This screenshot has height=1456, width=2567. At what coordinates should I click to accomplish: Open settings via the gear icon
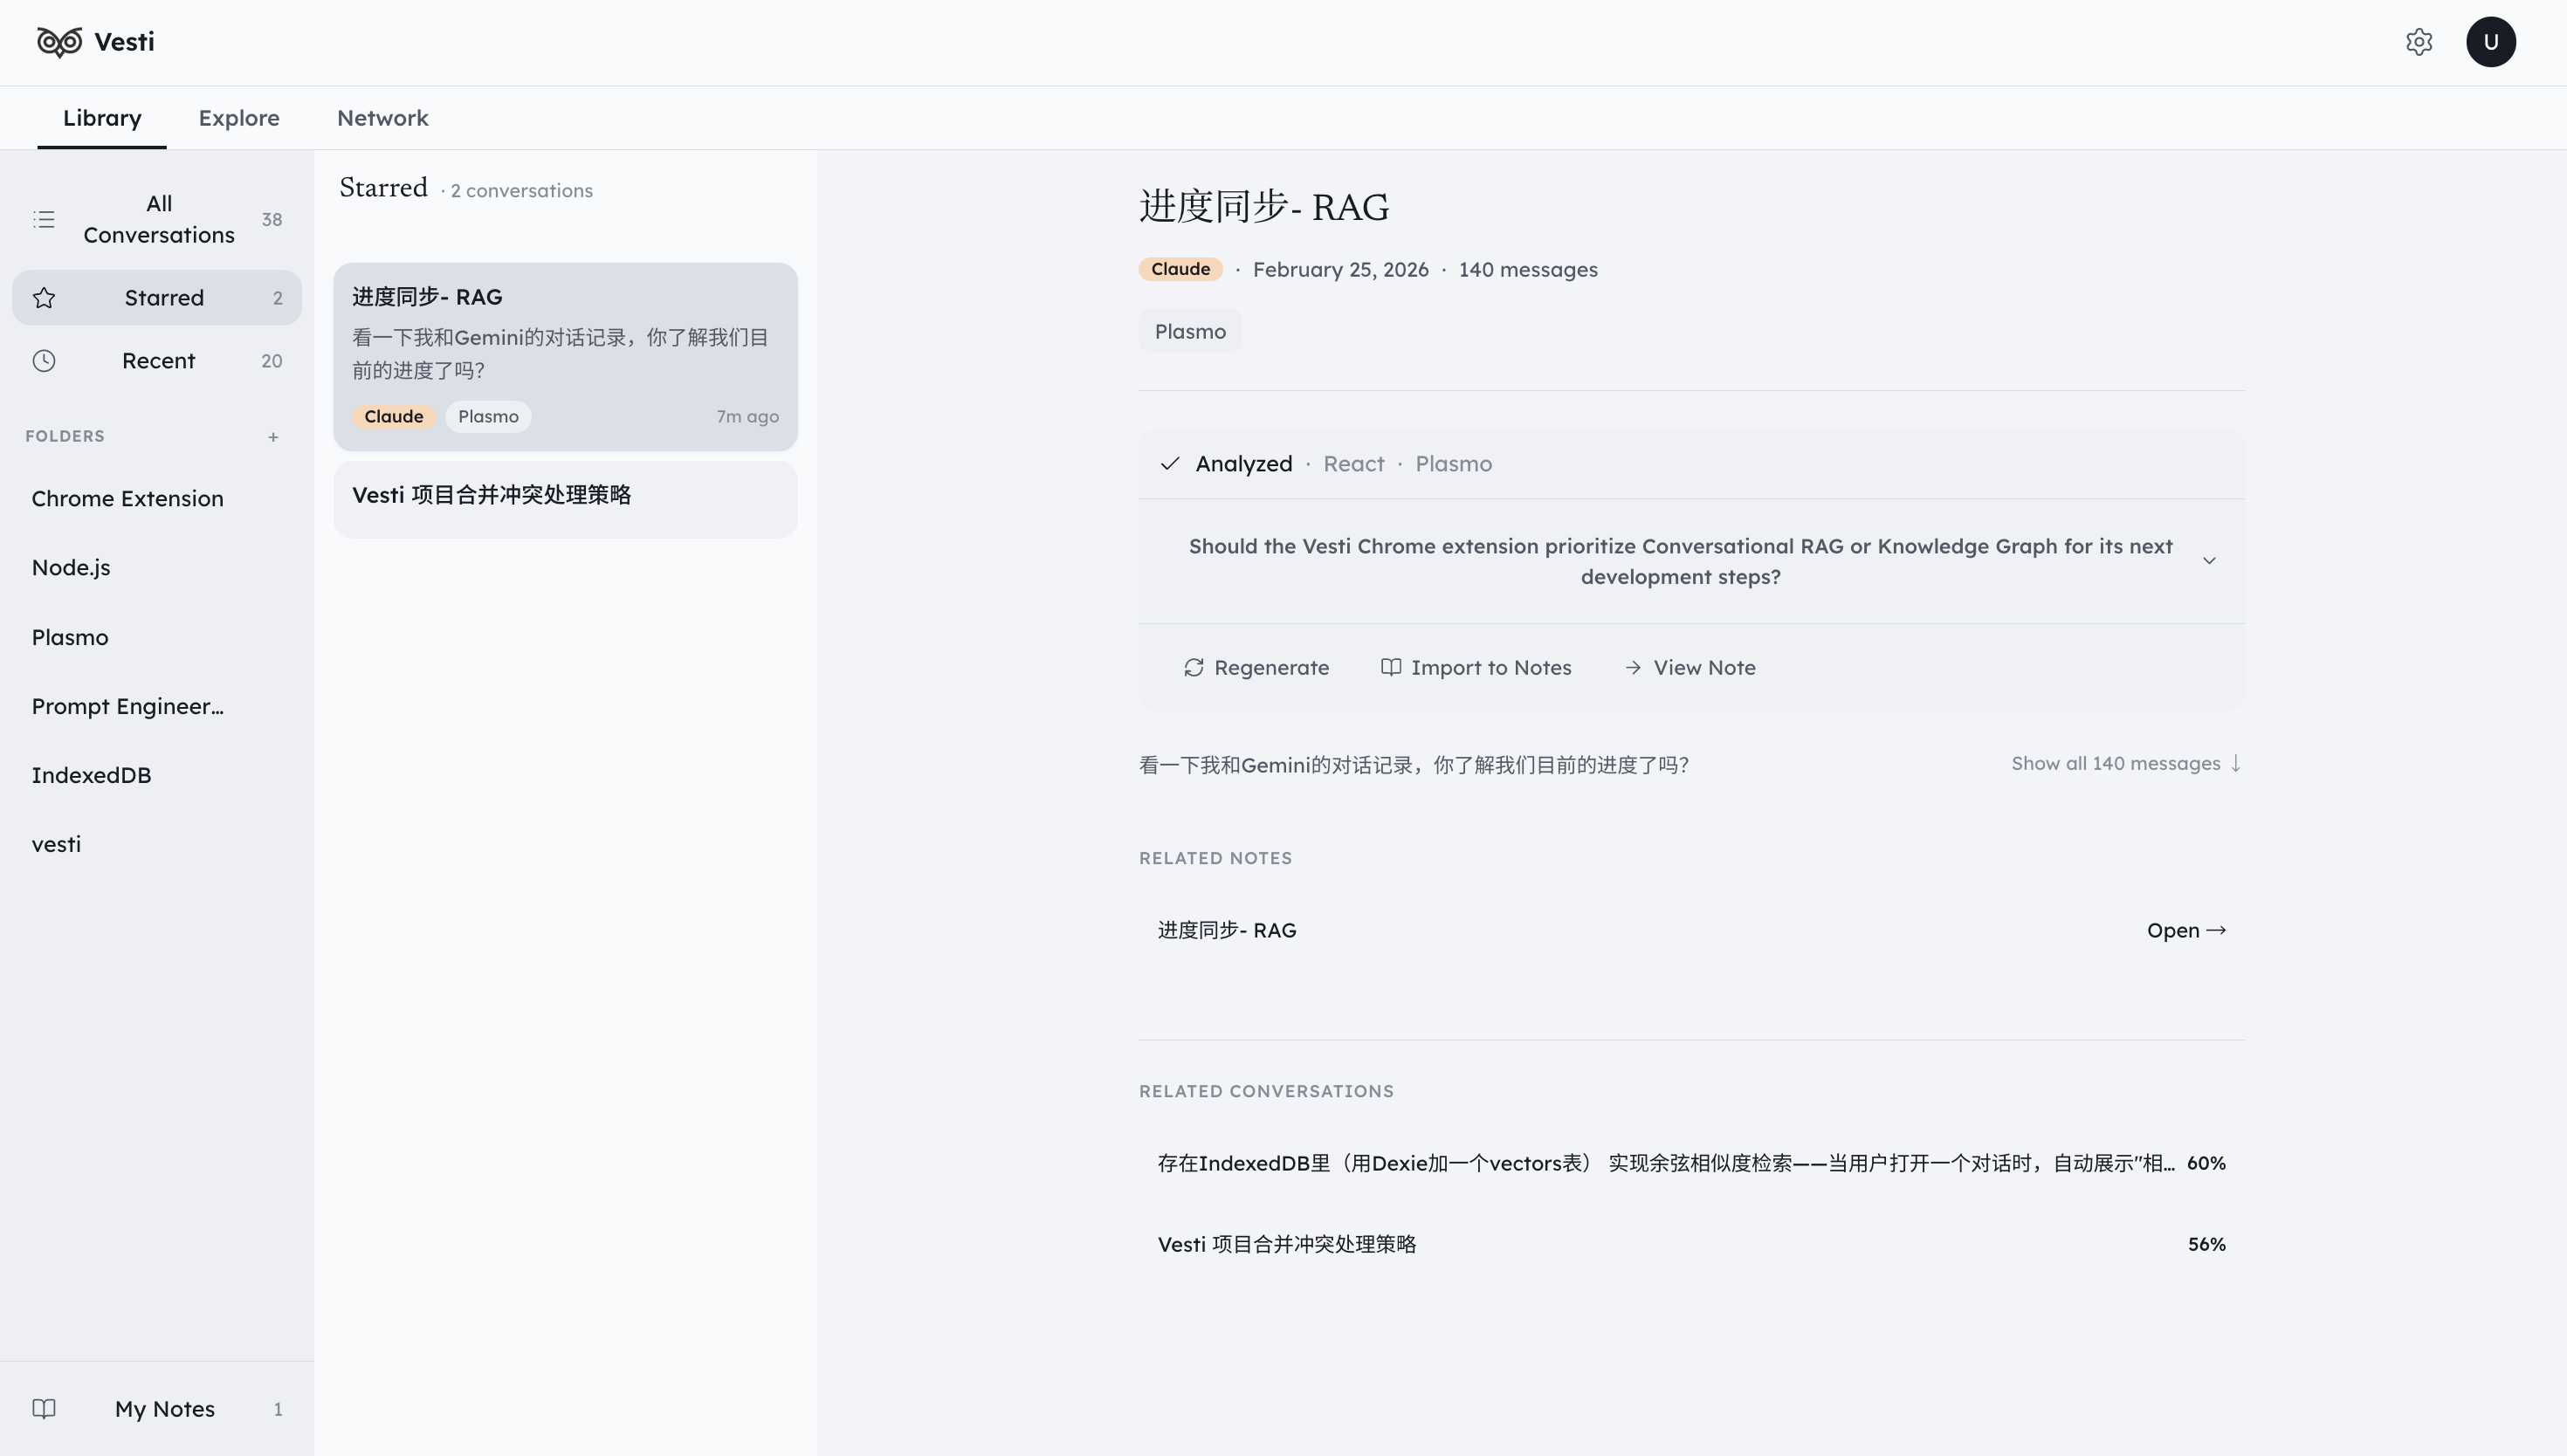point(2419,42)
